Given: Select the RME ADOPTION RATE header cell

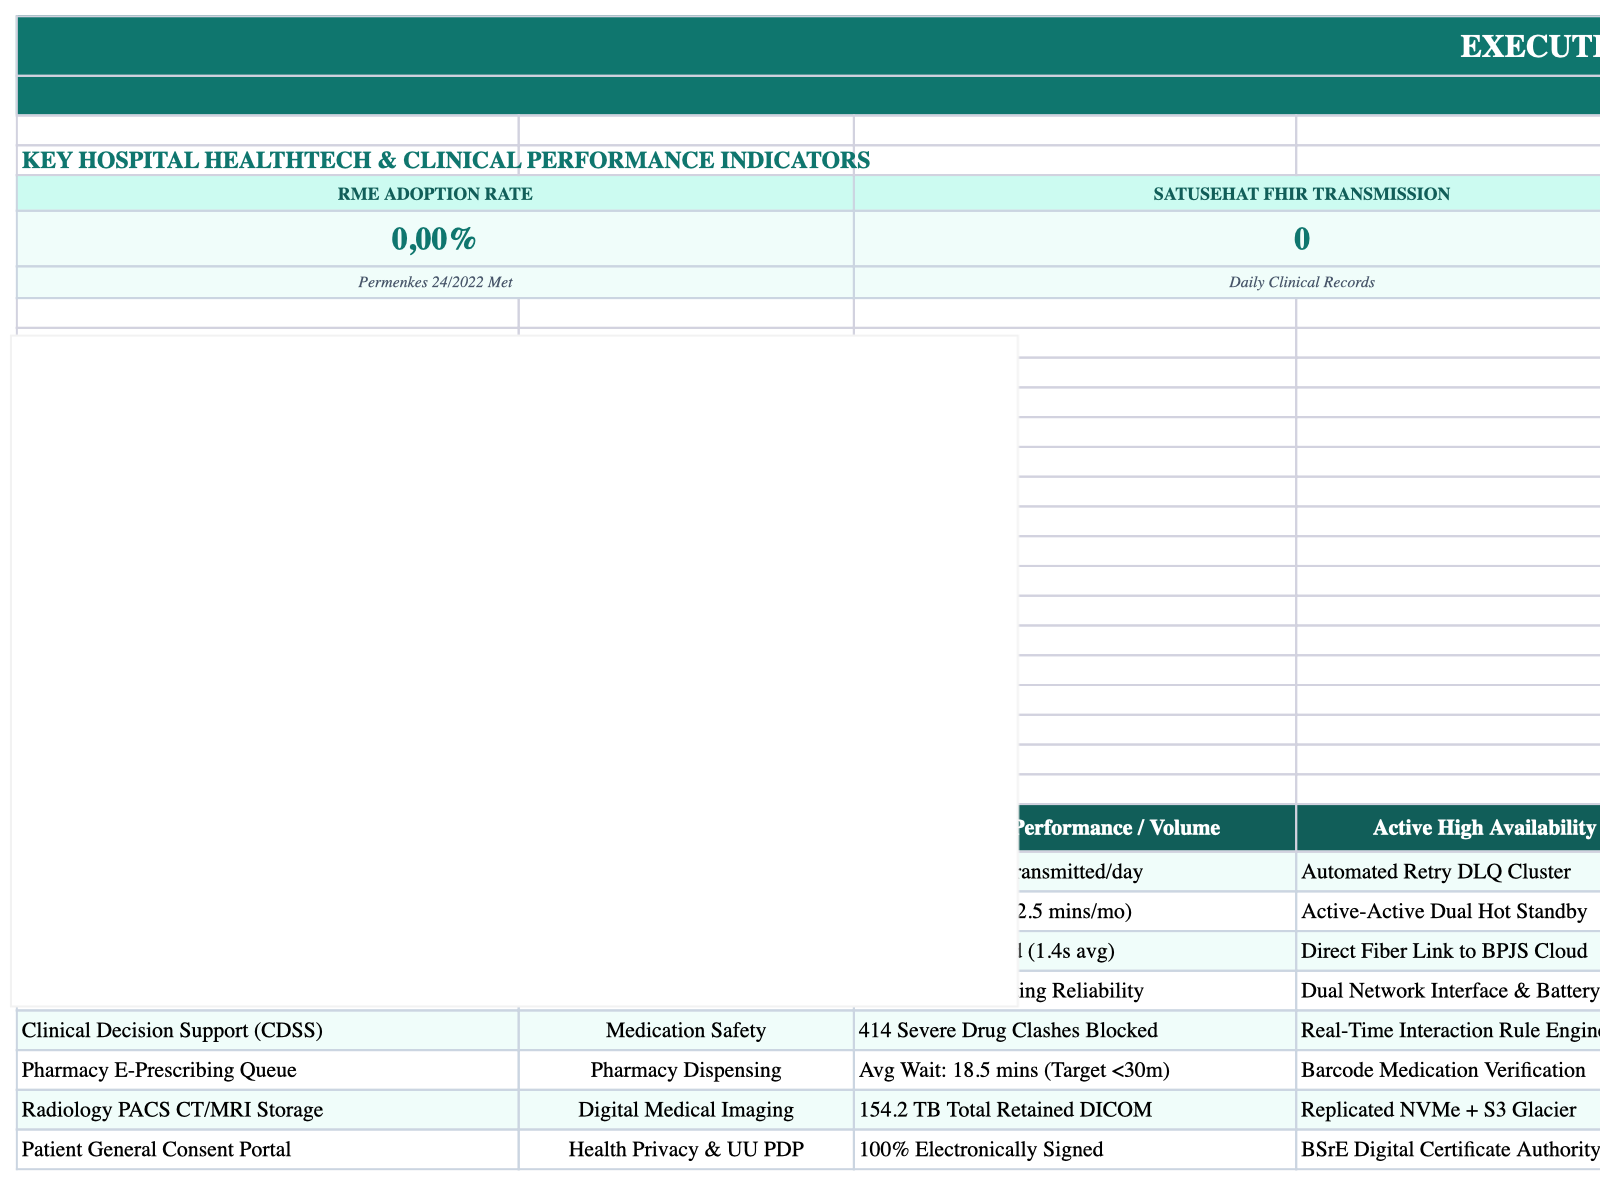Looking at the screenshot, I should tap(435, 194).
